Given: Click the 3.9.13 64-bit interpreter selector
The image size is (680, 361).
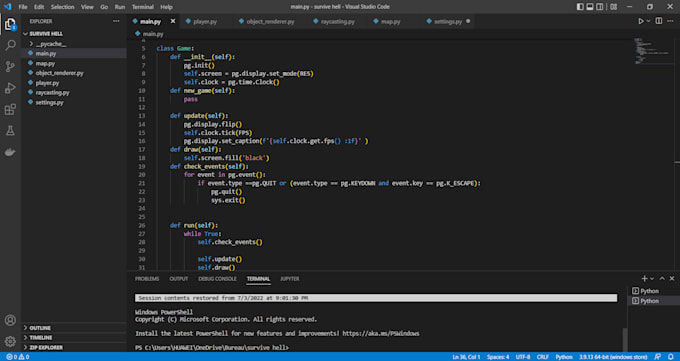Looking at the screenshot, I should point(613,357).
